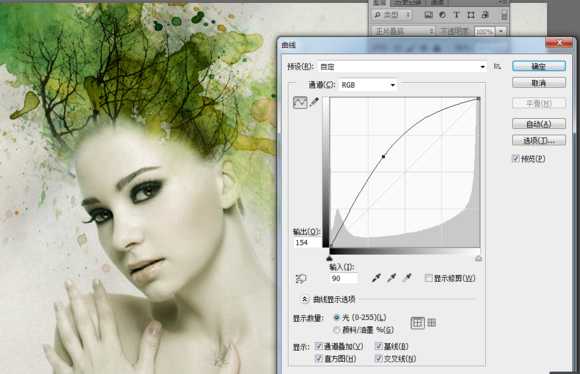Pick the gray point eyedropper
This screenshot has width=580, height=374.
tap(392, 278)
